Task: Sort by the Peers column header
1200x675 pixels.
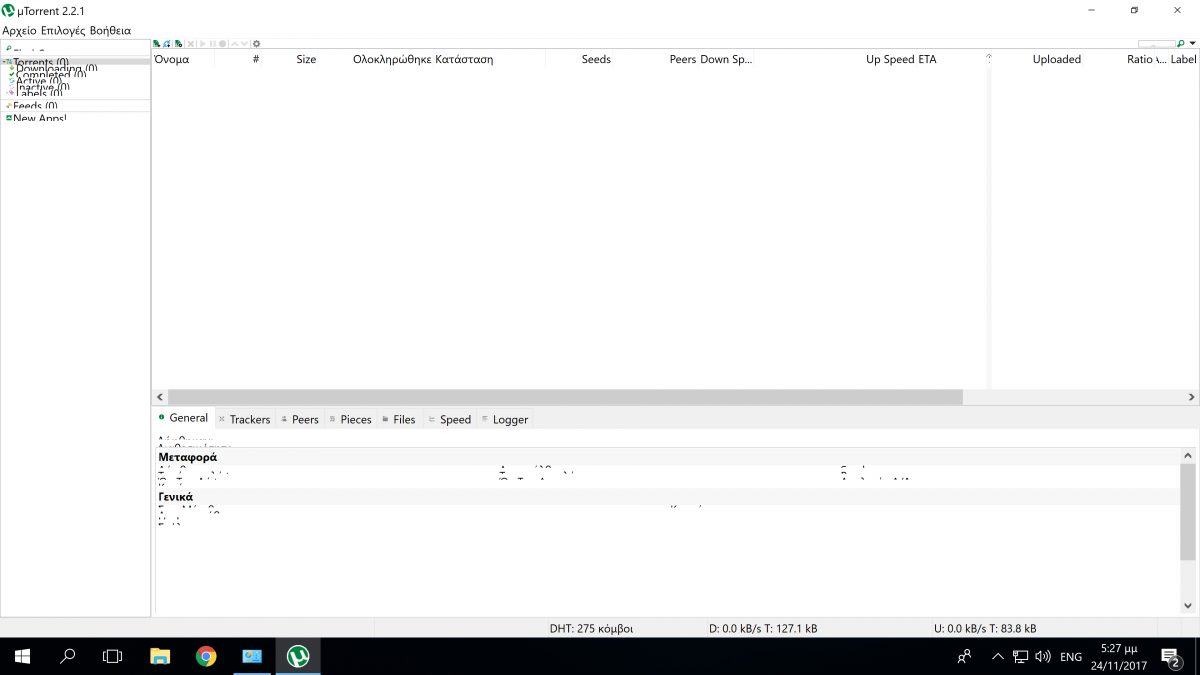Action: click(683, 59)
